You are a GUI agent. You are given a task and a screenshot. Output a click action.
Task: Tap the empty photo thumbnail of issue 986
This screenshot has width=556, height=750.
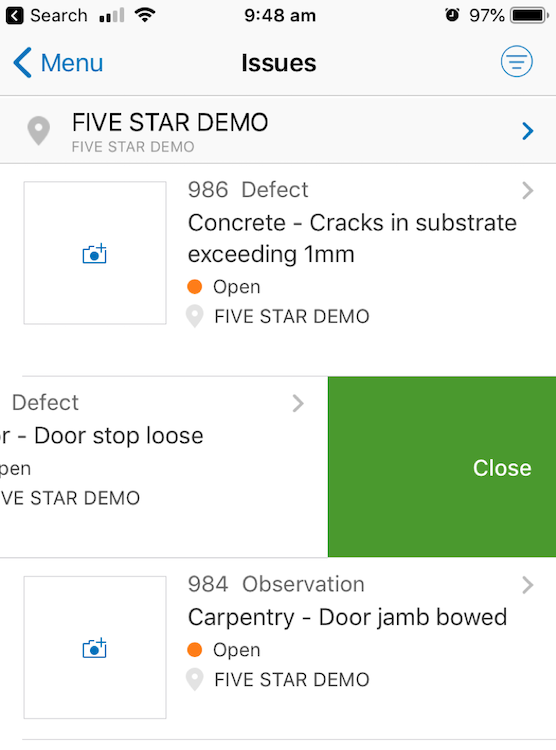click(x=95, y=253)
